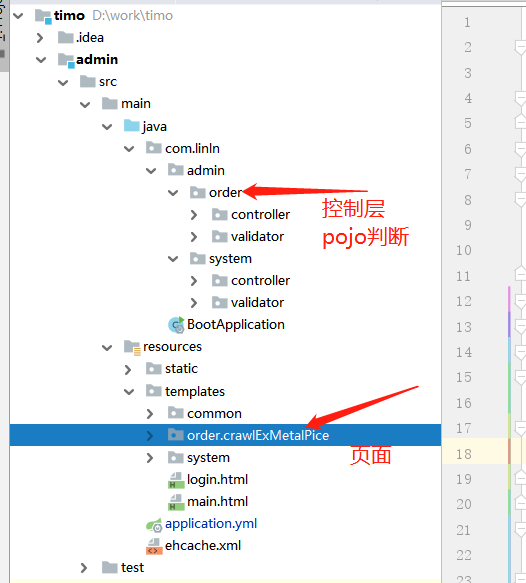Collapse the src folder

(x=63, y=83)
